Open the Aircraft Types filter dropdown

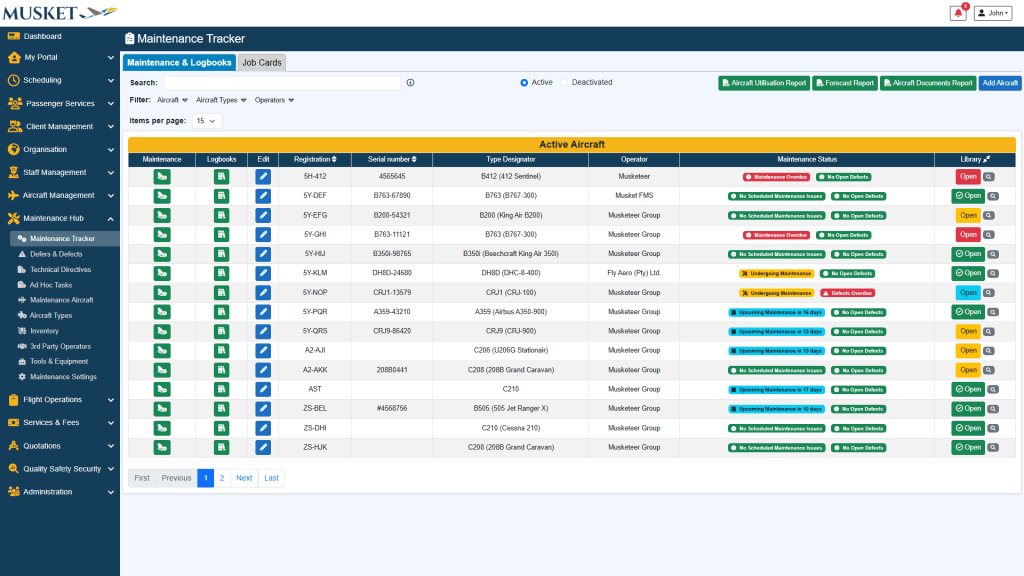pyautogui.click(x=221, y=100)
